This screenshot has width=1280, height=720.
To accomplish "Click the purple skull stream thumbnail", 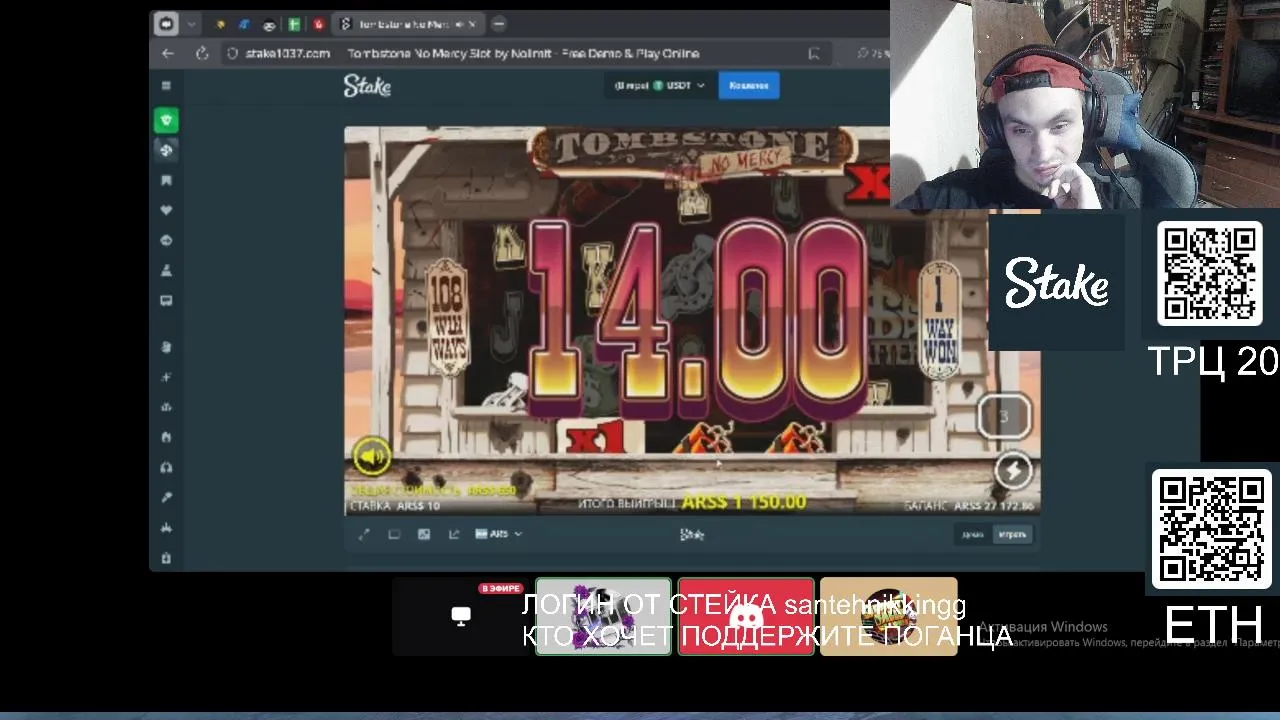I will tap(603, 616).
